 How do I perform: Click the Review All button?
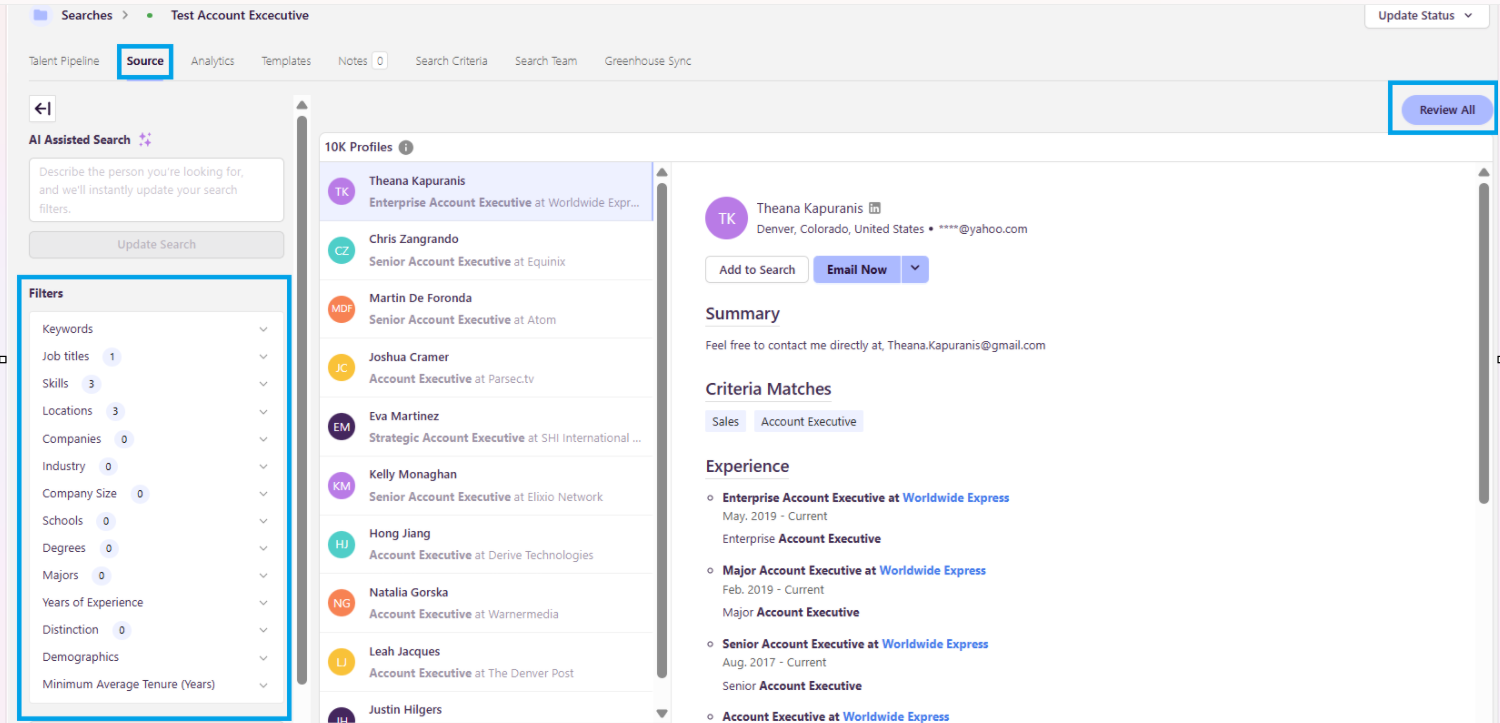(x=1446, y=110)
